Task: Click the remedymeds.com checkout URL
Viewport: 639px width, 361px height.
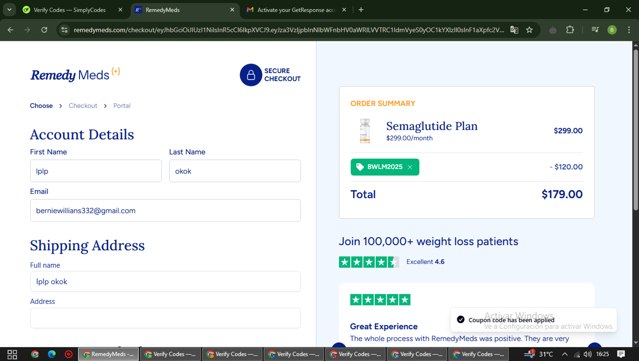Action: [289, 30]
